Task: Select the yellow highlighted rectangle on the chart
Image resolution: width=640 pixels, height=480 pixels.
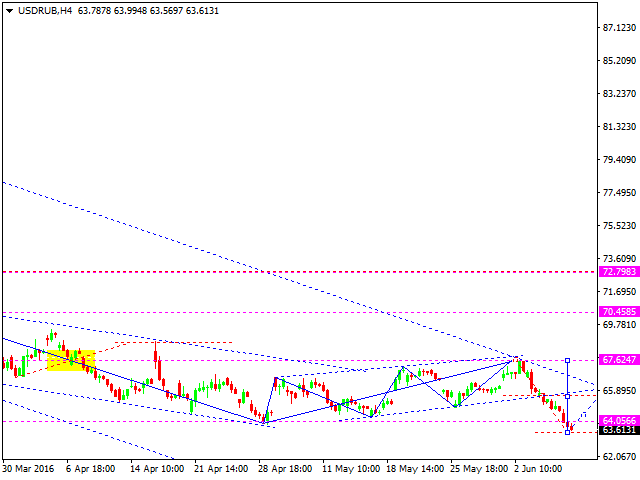Action: click(71, 360)
